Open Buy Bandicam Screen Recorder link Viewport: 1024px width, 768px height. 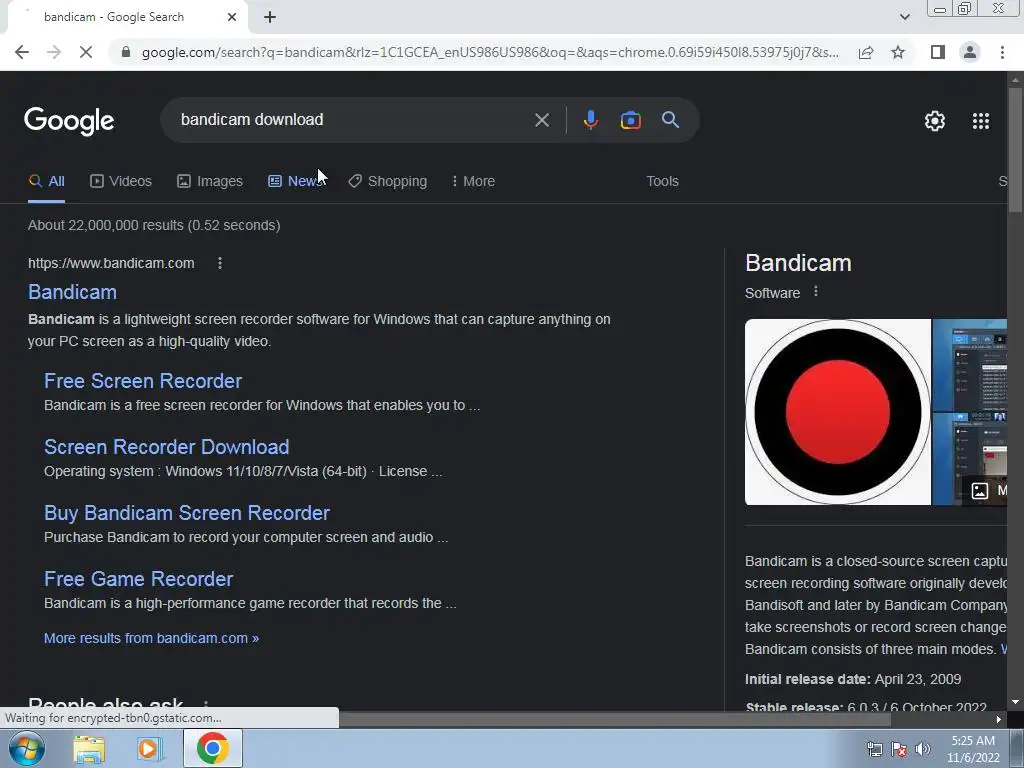pyautogui.click(x=187, y=513)
